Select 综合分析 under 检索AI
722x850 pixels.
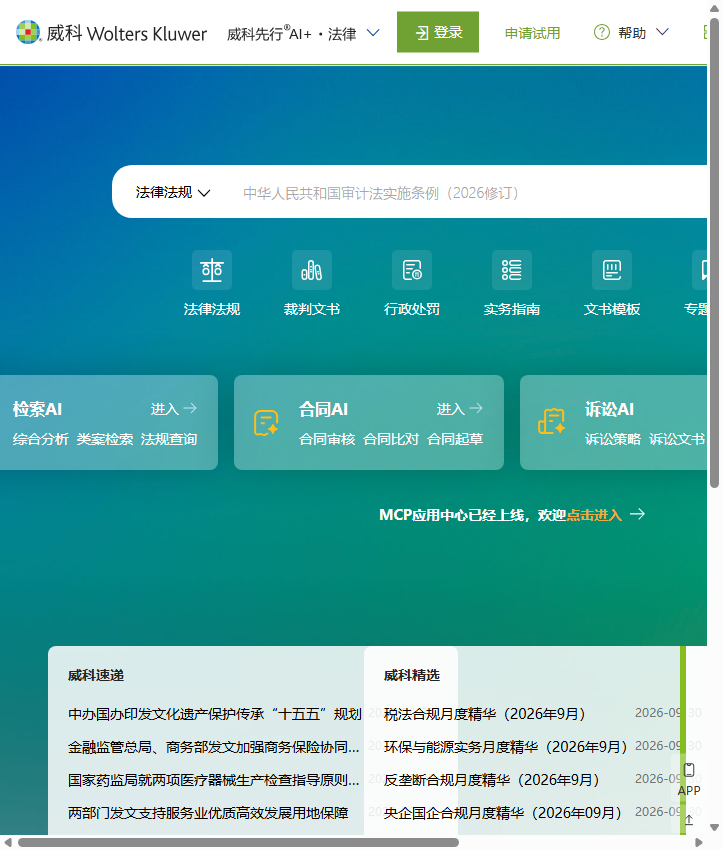[x=41, y=439]
